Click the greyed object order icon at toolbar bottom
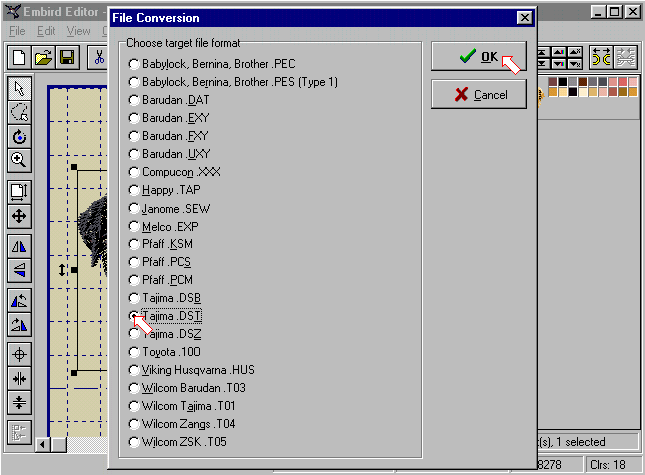This screenshot has width=645, height=475. point(19,433)
